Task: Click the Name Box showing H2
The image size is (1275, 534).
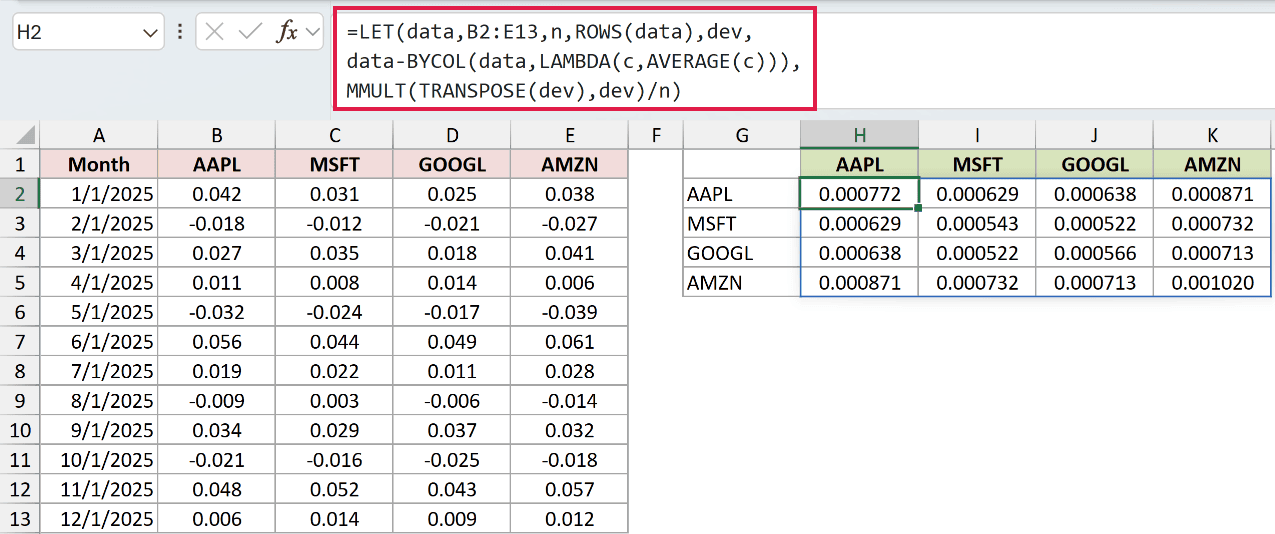Action: pos(76,33)
